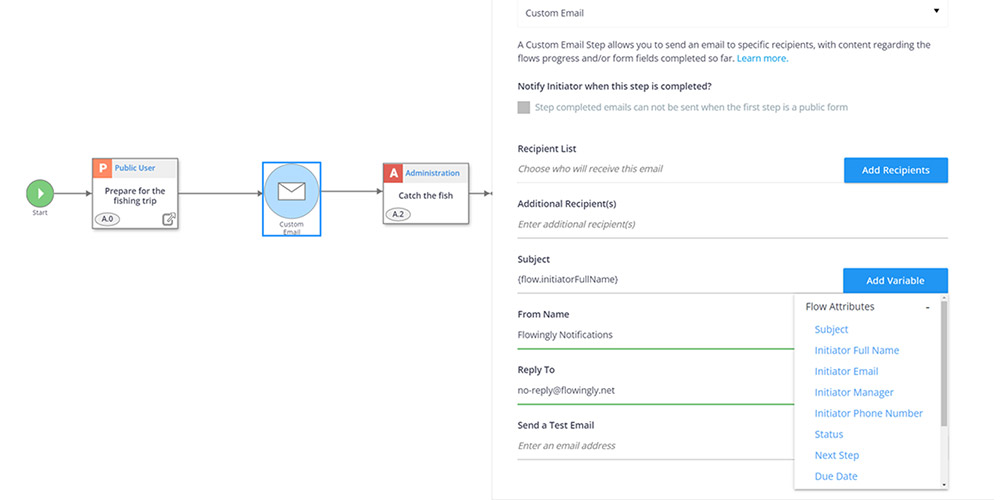Click the red A Administration badge
Image resolution: width=1000 pixels, height=500 pixels.
pyautogui.click(x=392, y=173)
